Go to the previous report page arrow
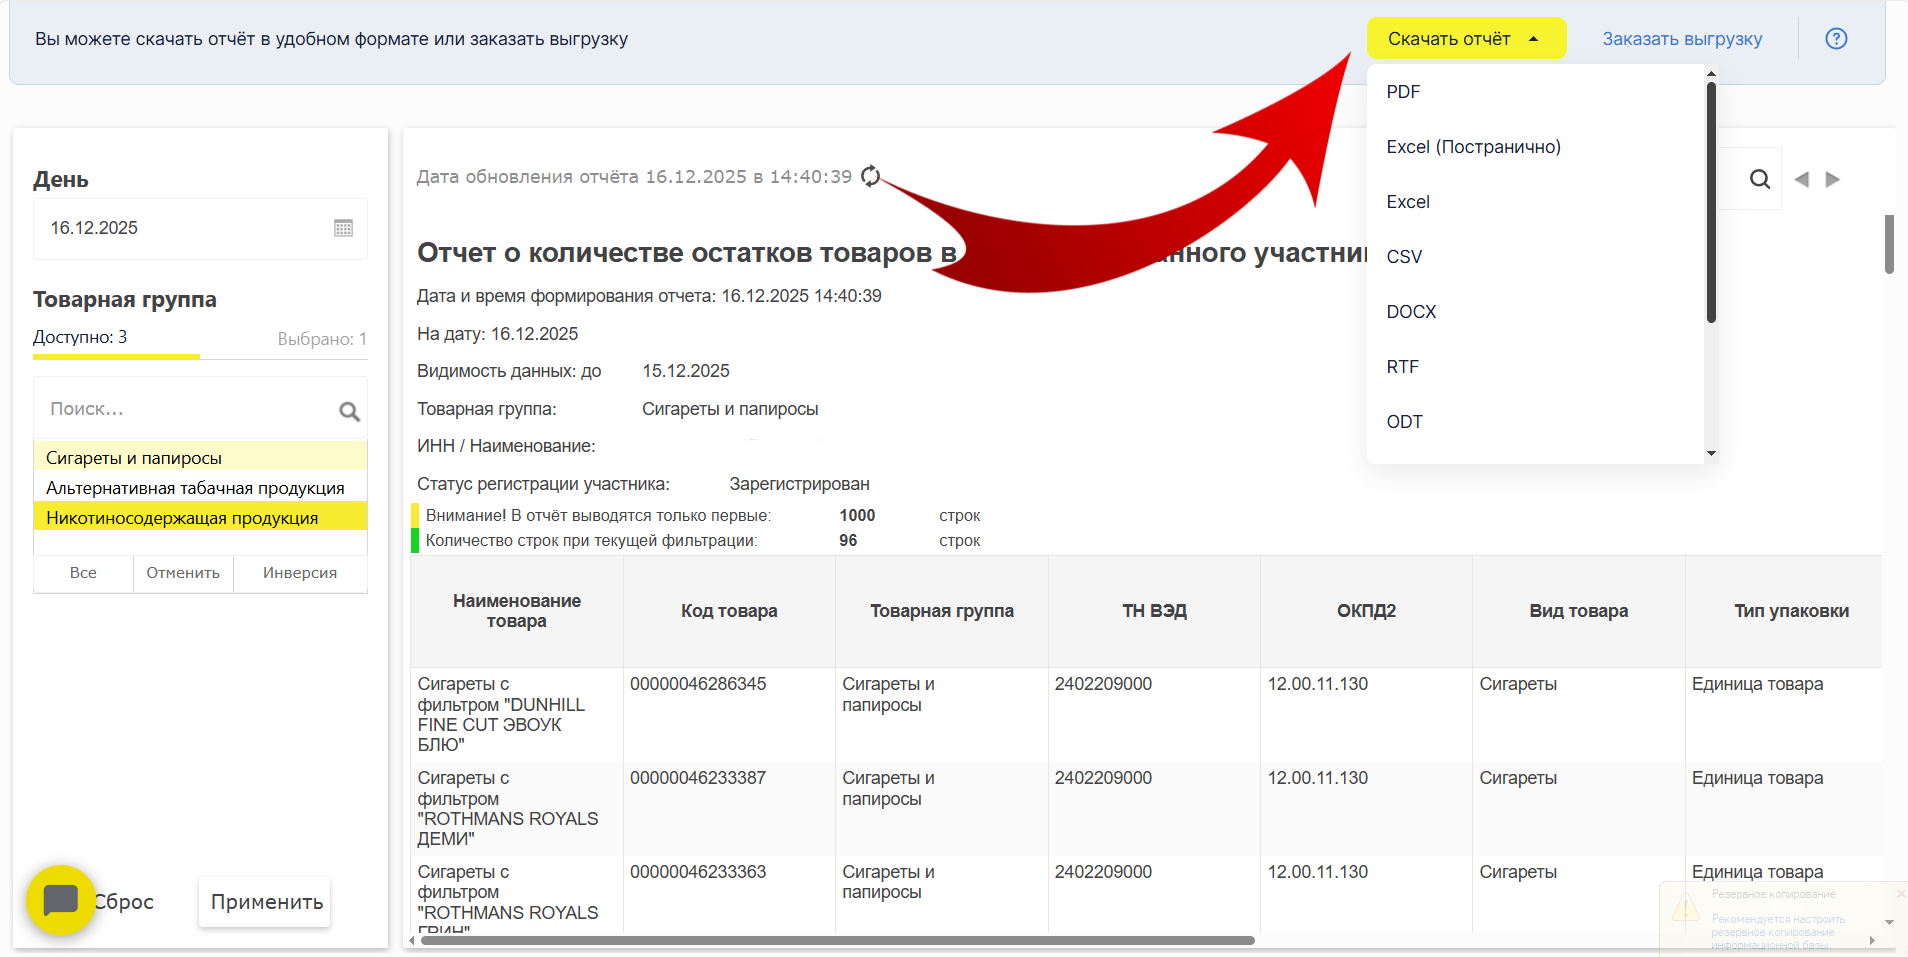This screenshot has height=957, width=1908. click(x=1802, y=179)
